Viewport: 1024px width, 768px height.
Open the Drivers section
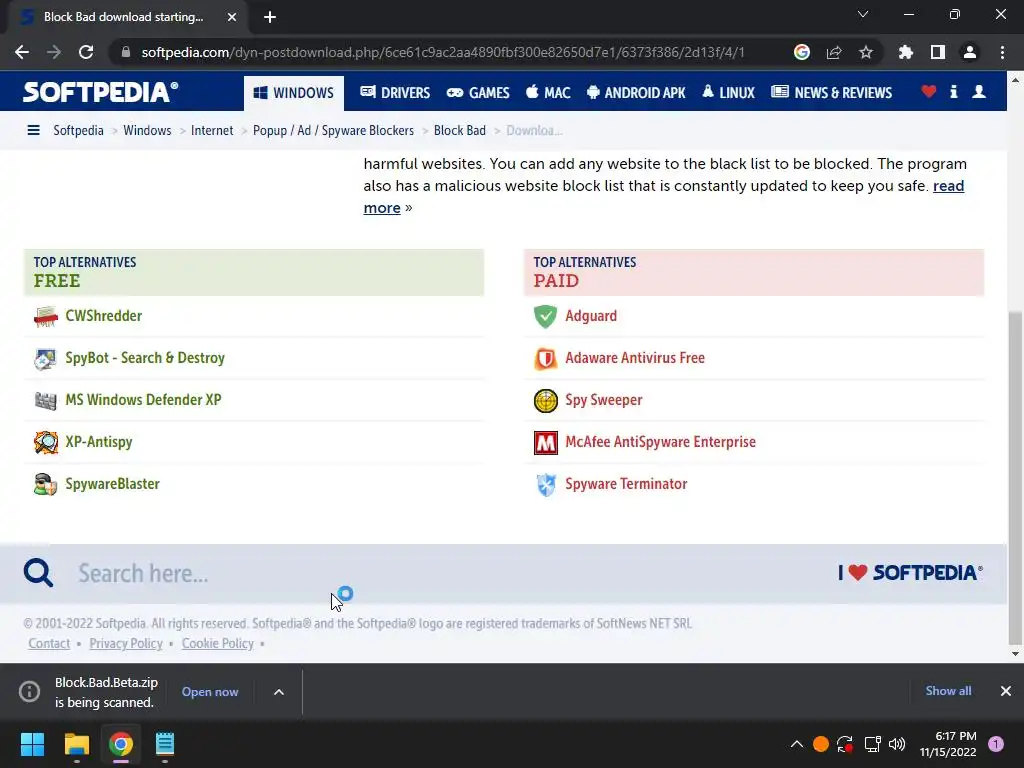coord(395,93)
